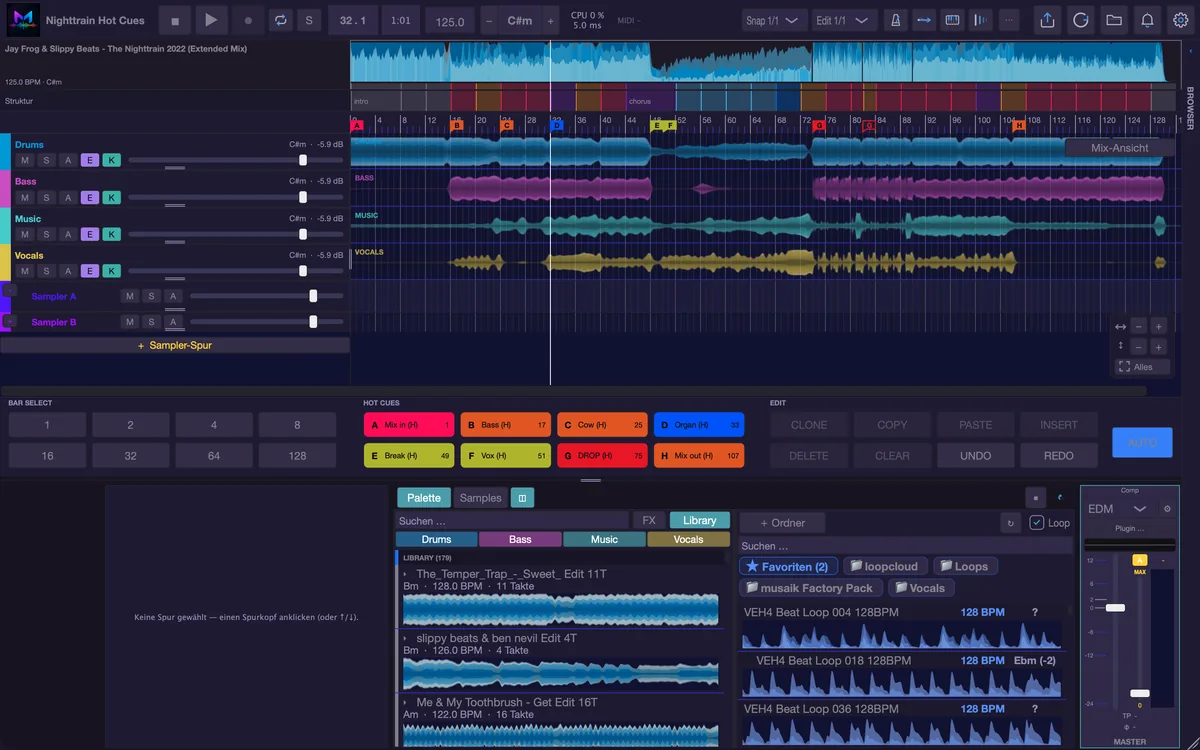The height and width of the screenshot is (750, 1200).
Task: Open the Snap 1/1 dropdown
Action: point(775,21)
